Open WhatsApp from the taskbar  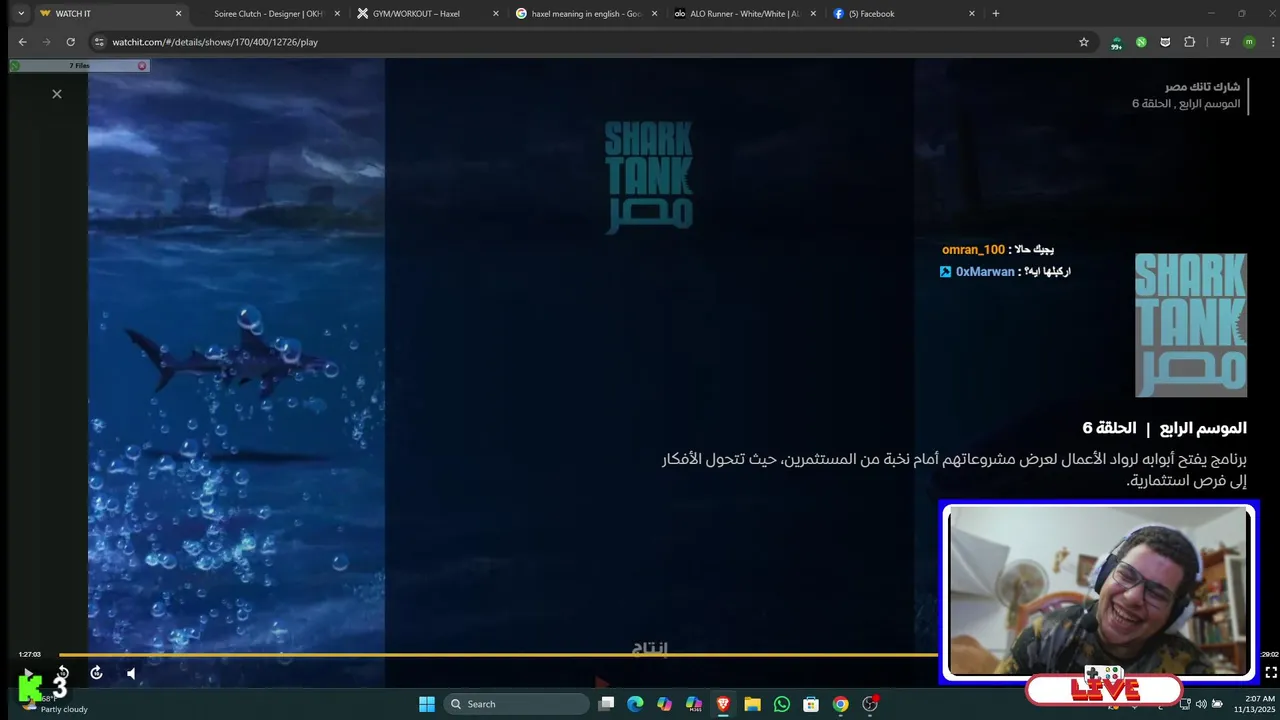(782, 704)
